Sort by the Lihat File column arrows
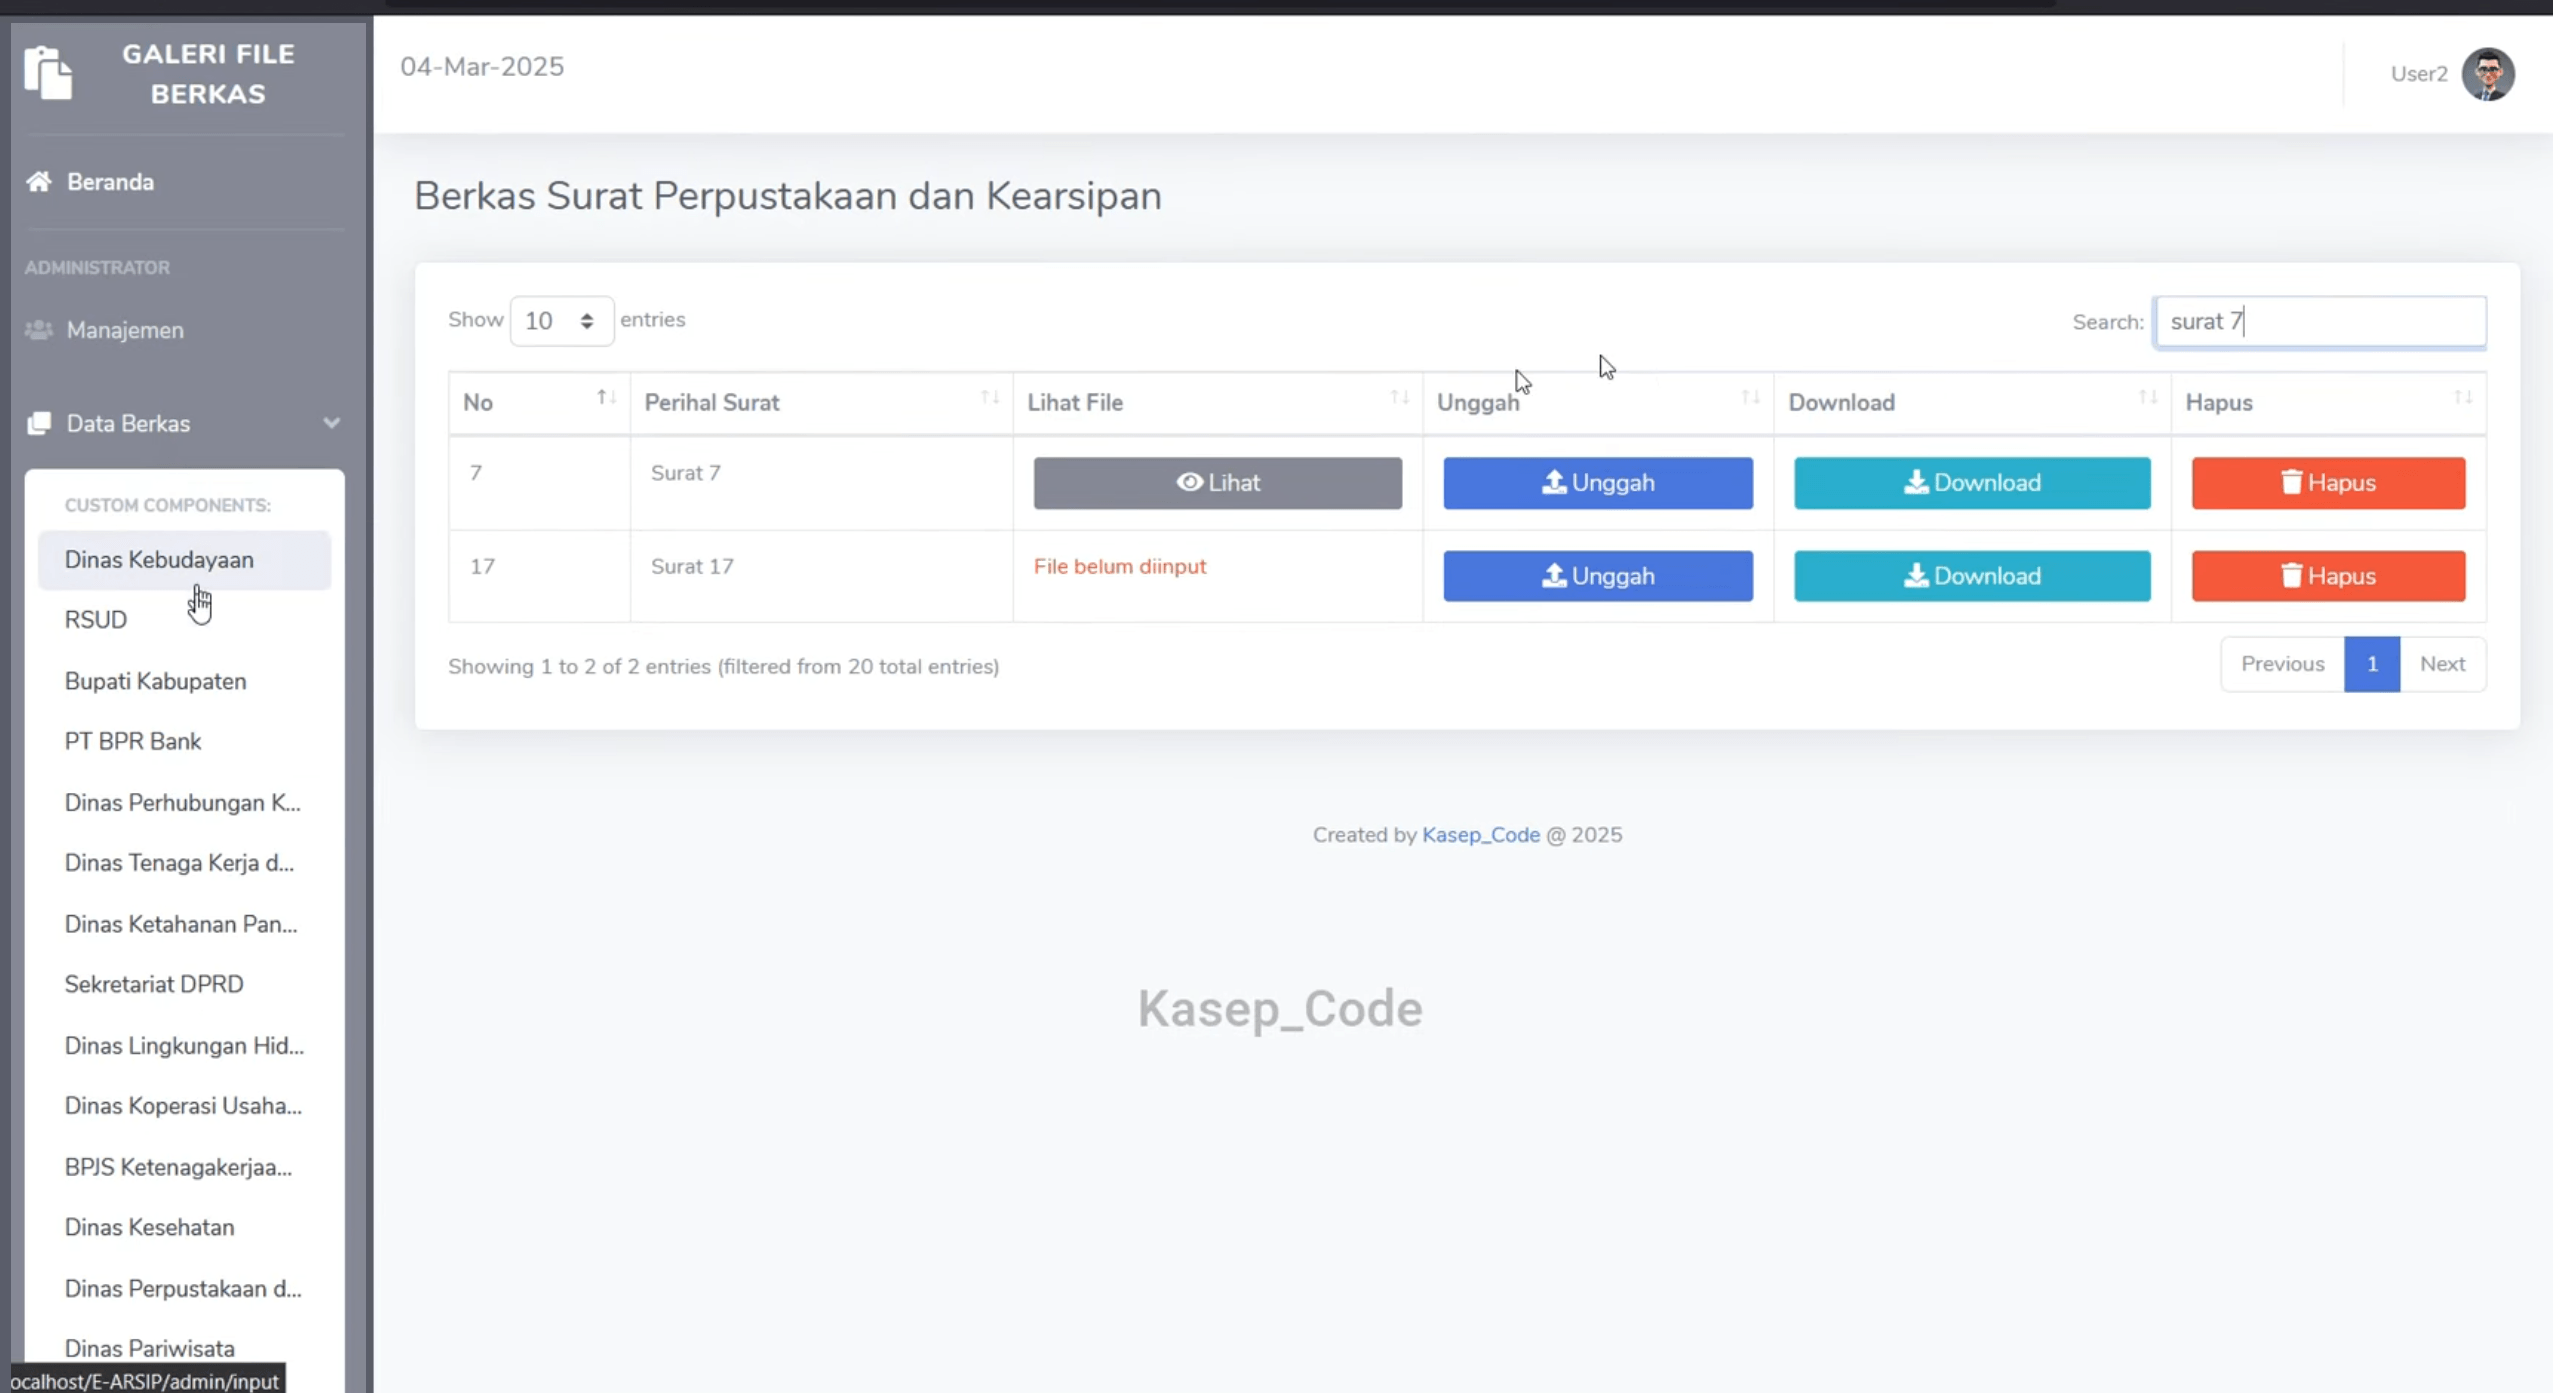 [x=1399, y=398]
